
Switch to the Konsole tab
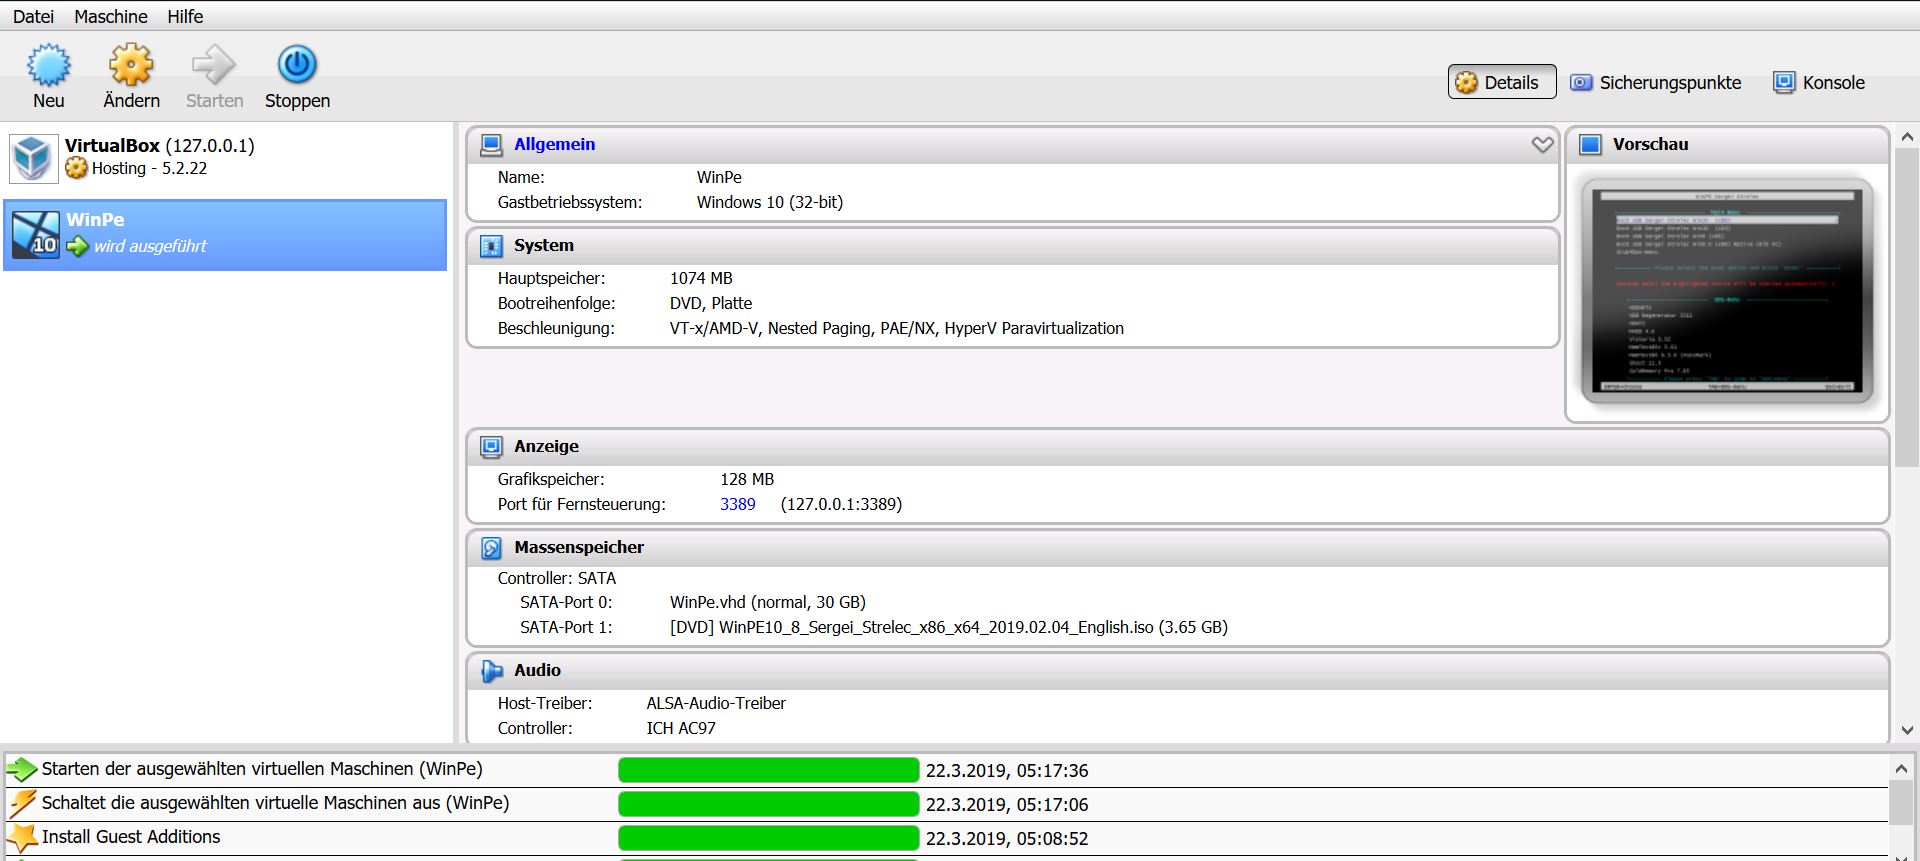pos(1819,82)
